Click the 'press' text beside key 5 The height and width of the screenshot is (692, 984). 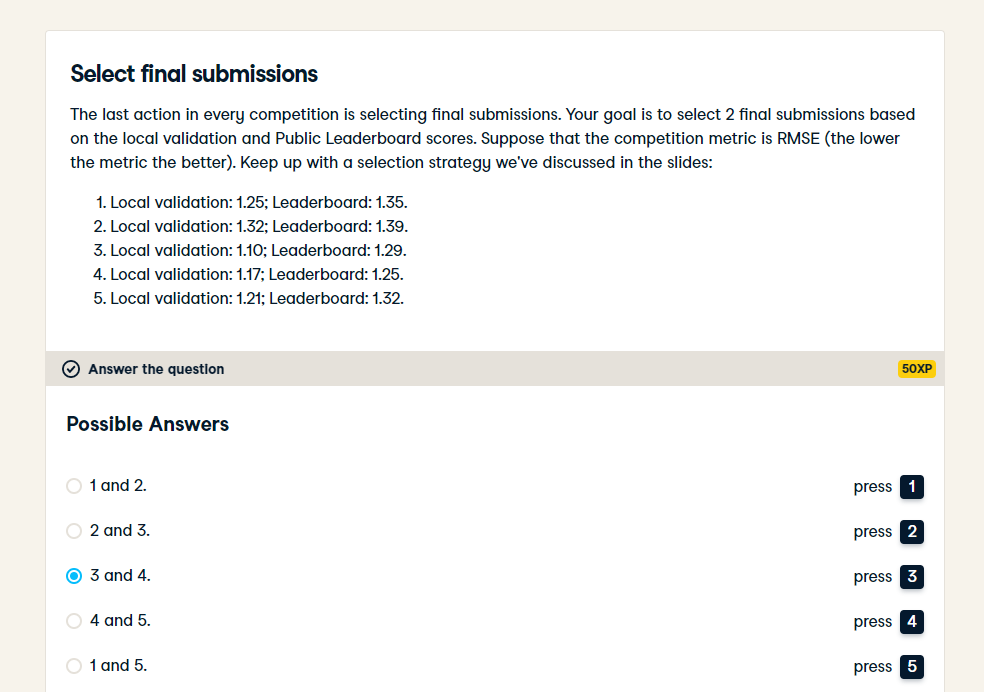(872, 667)
